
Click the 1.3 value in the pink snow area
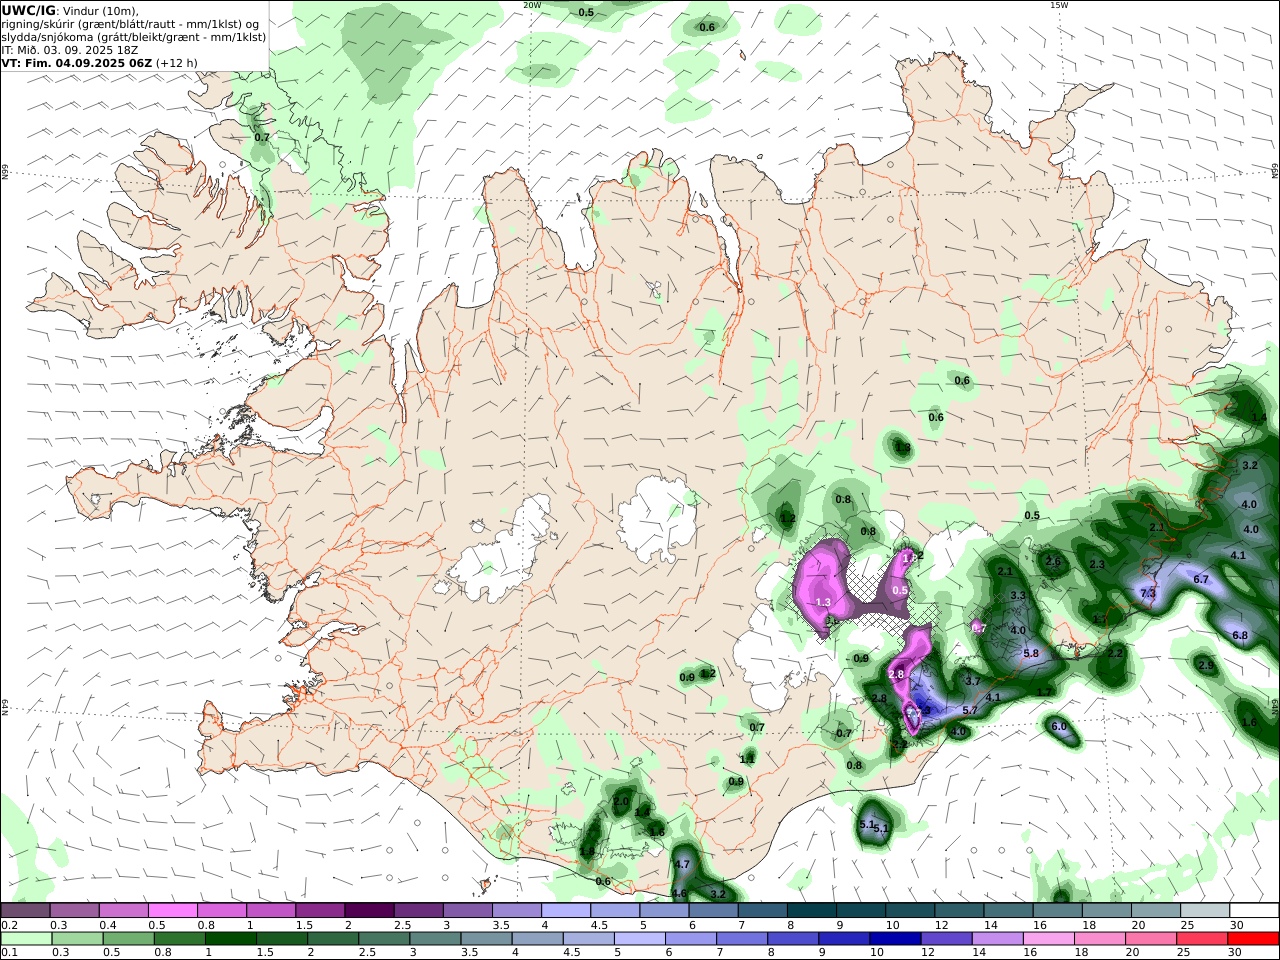tap(823, 602)
